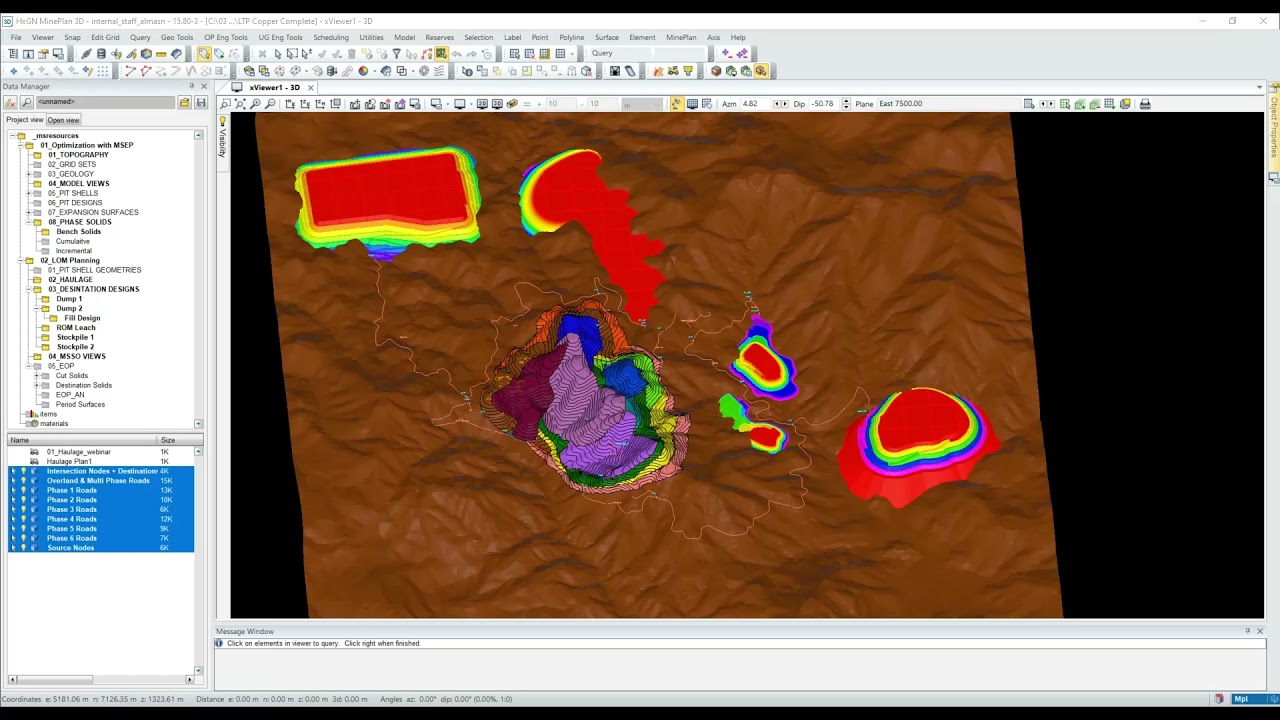The image size is (1280, 720).
Task: Click the highlighted viewer mode icon left of Azm
Action: 676,104
